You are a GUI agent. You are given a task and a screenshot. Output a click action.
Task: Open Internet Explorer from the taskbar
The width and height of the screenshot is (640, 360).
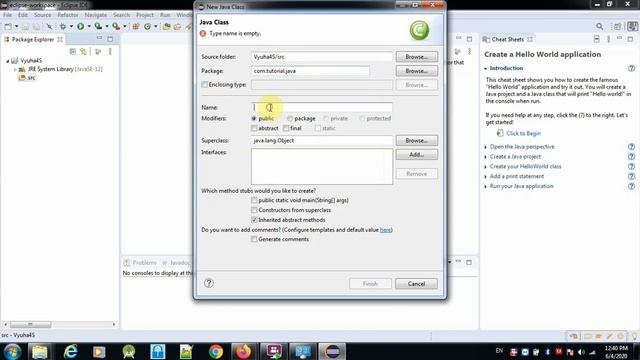[x=71, y=351]
